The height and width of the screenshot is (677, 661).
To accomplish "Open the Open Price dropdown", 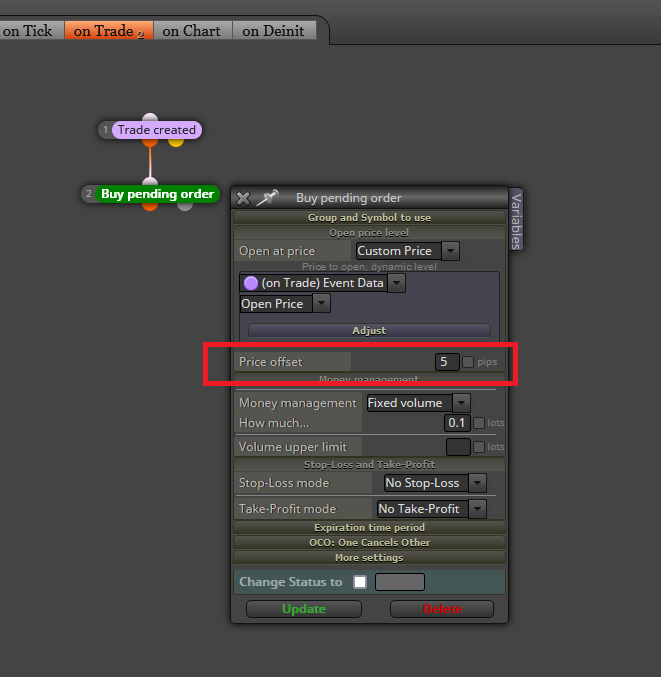I will (285, 304).
